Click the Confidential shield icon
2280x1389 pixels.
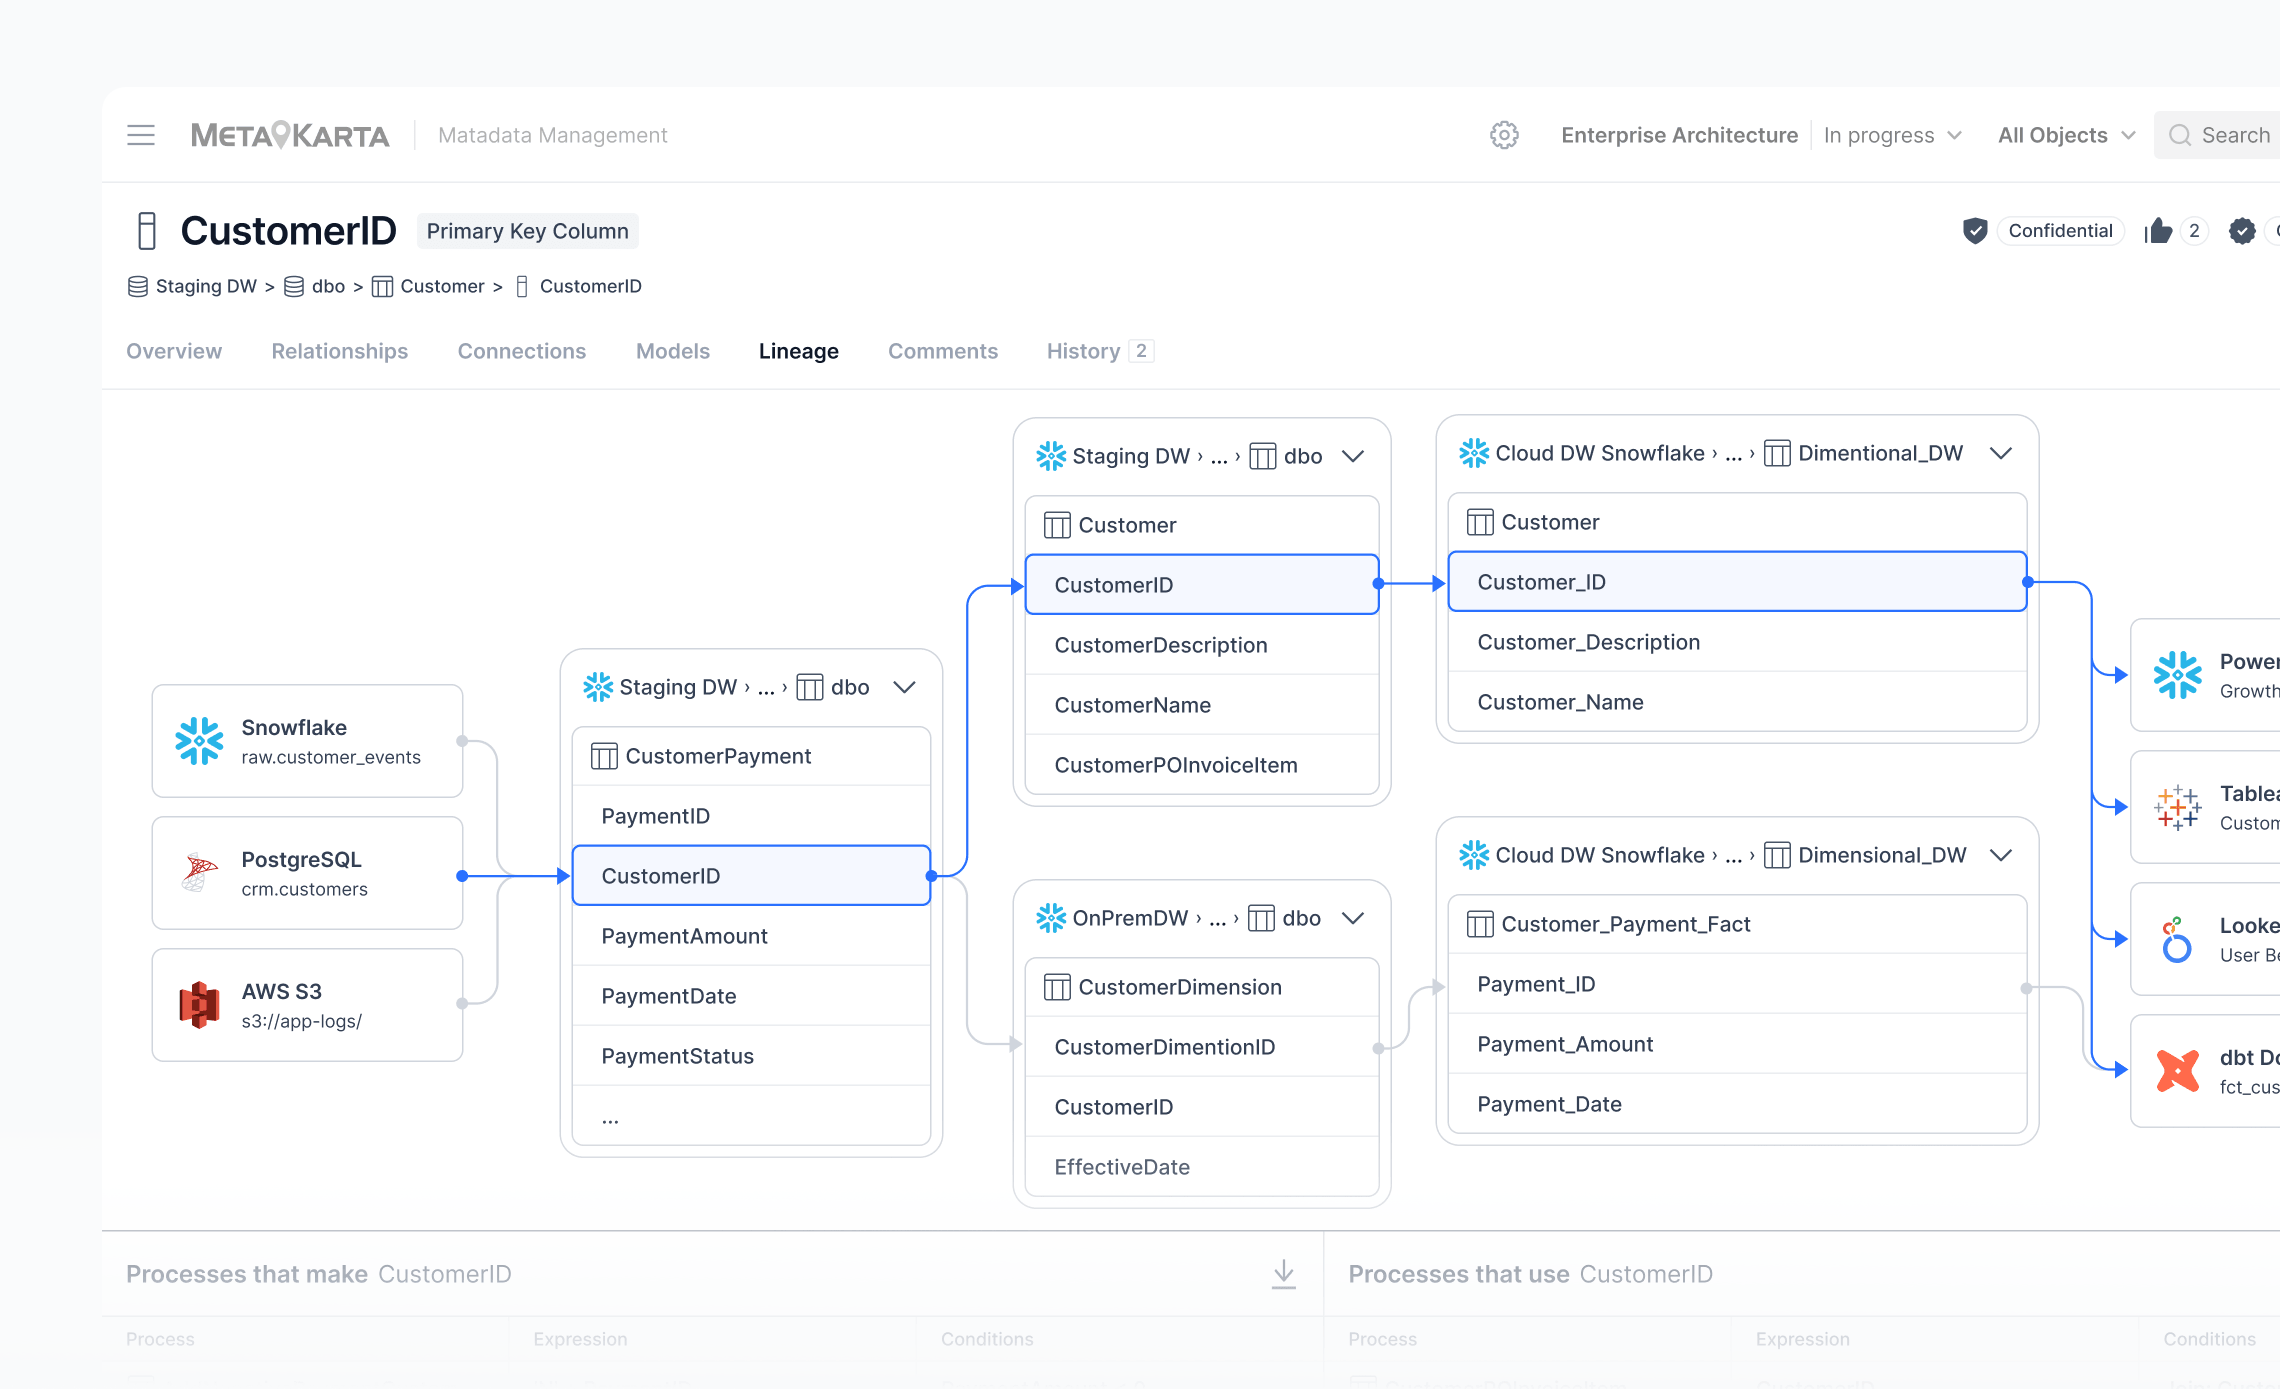[1975, 231]
